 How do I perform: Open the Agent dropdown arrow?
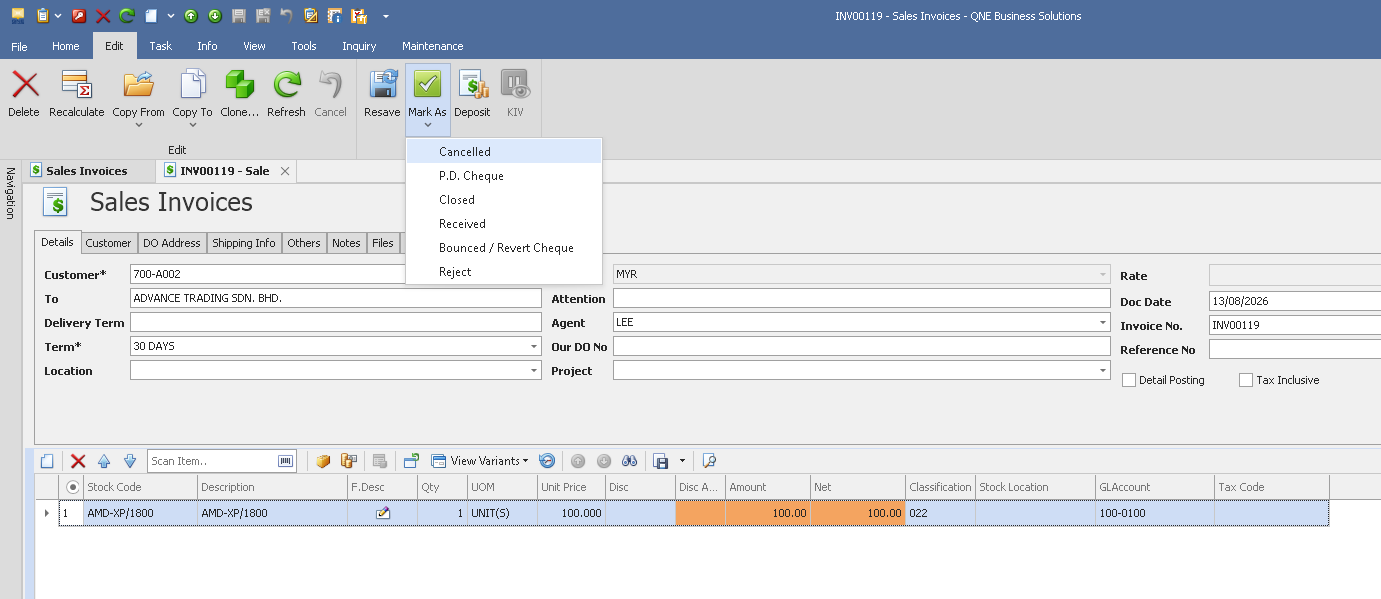coord(1103,323)
